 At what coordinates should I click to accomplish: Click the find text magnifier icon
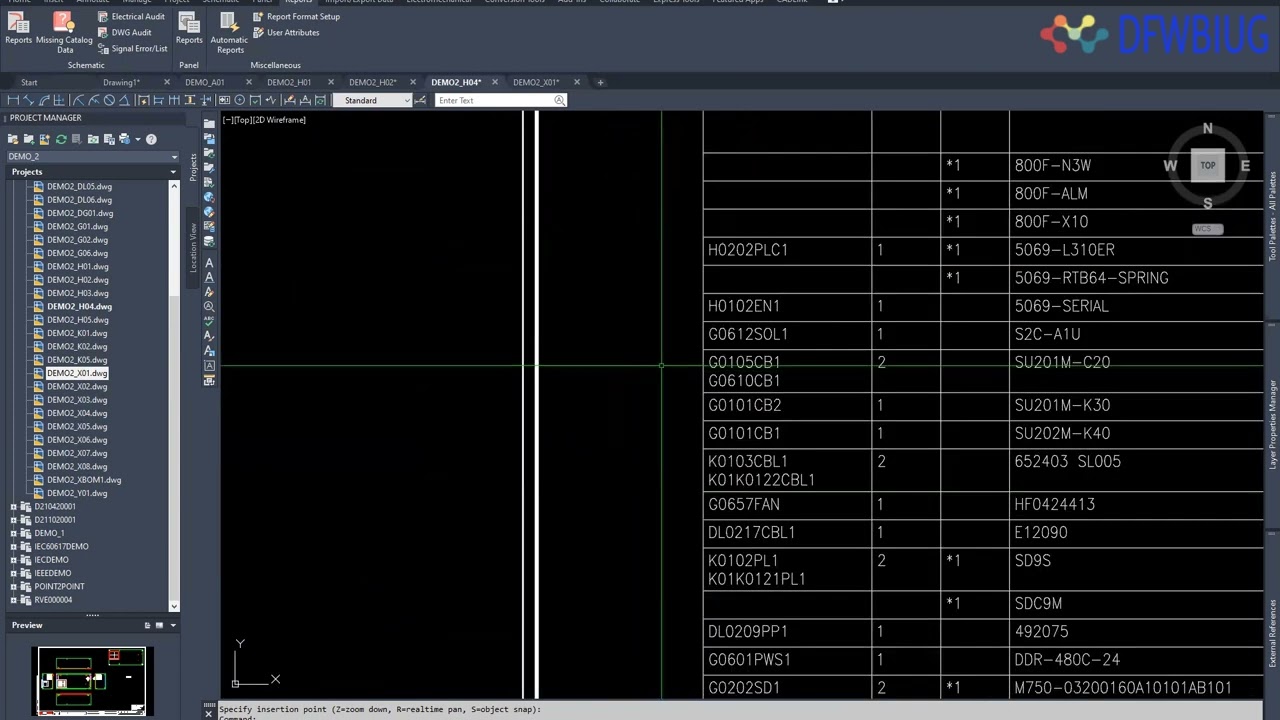pyautogui.click(x=560, y=100)
